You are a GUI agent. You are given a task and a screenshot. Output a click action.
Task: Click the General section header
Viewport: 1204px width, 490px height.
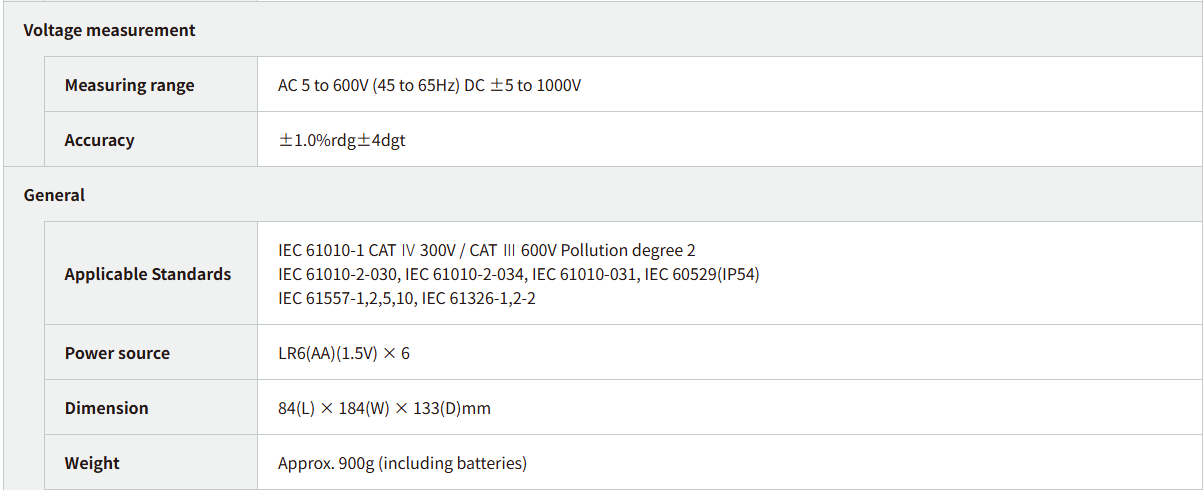[x=54, y=195]
